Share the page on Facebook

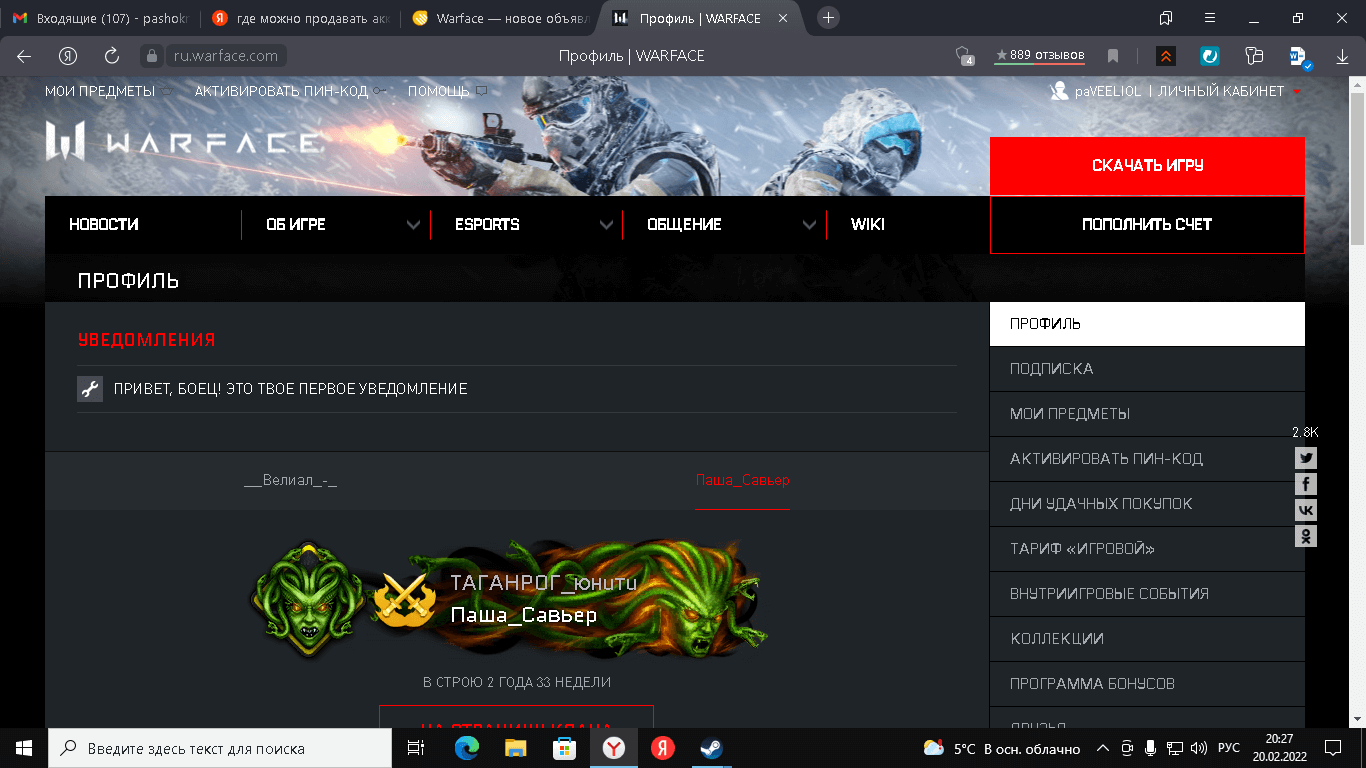coord(1306,484)
